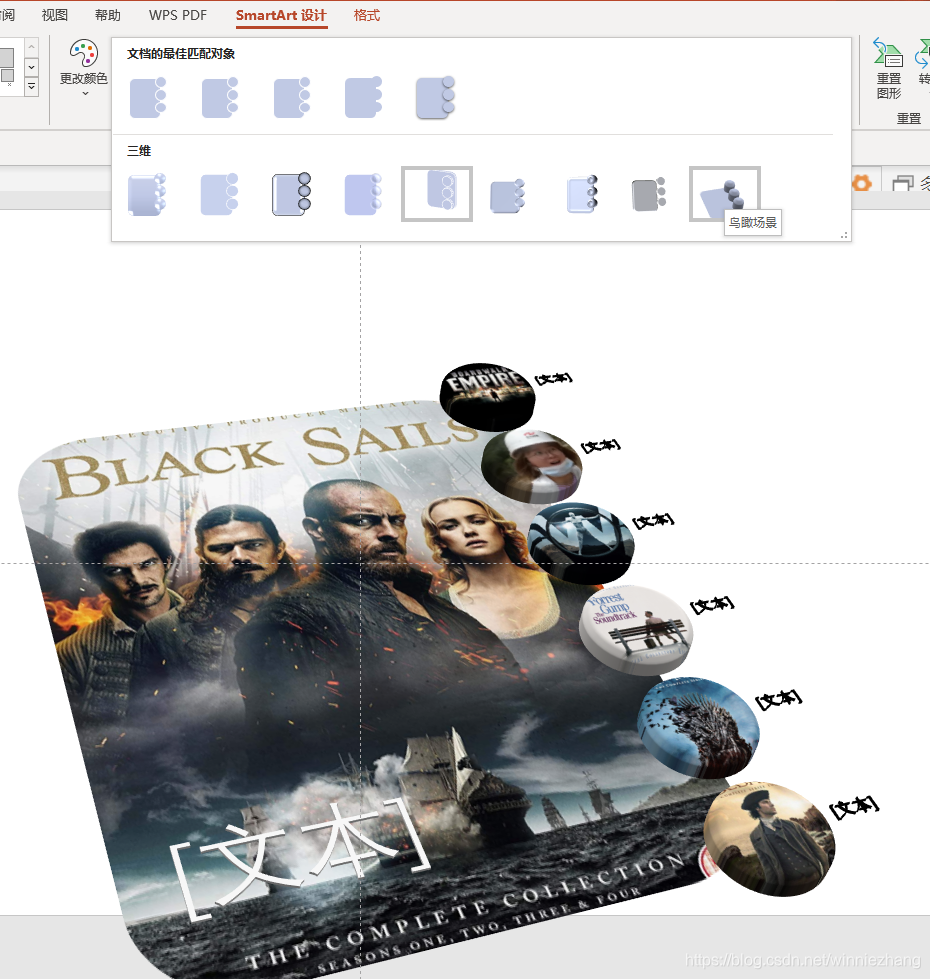Open the 帮助 ribbon tab

click(107, 15)
